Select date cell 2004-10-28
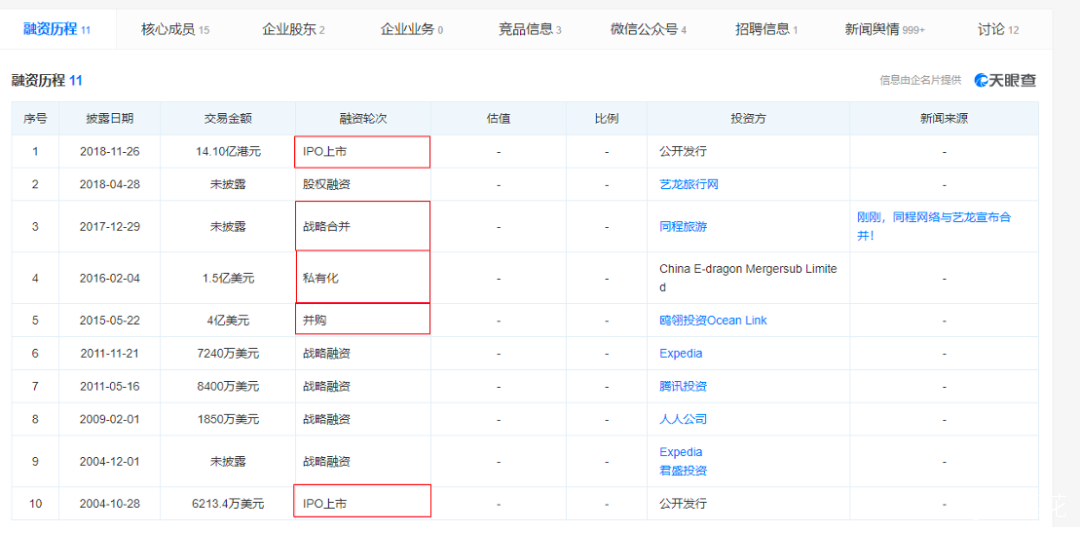This screenshot has height=533, width=1080. pyautogui.click(x=110, y=504)
